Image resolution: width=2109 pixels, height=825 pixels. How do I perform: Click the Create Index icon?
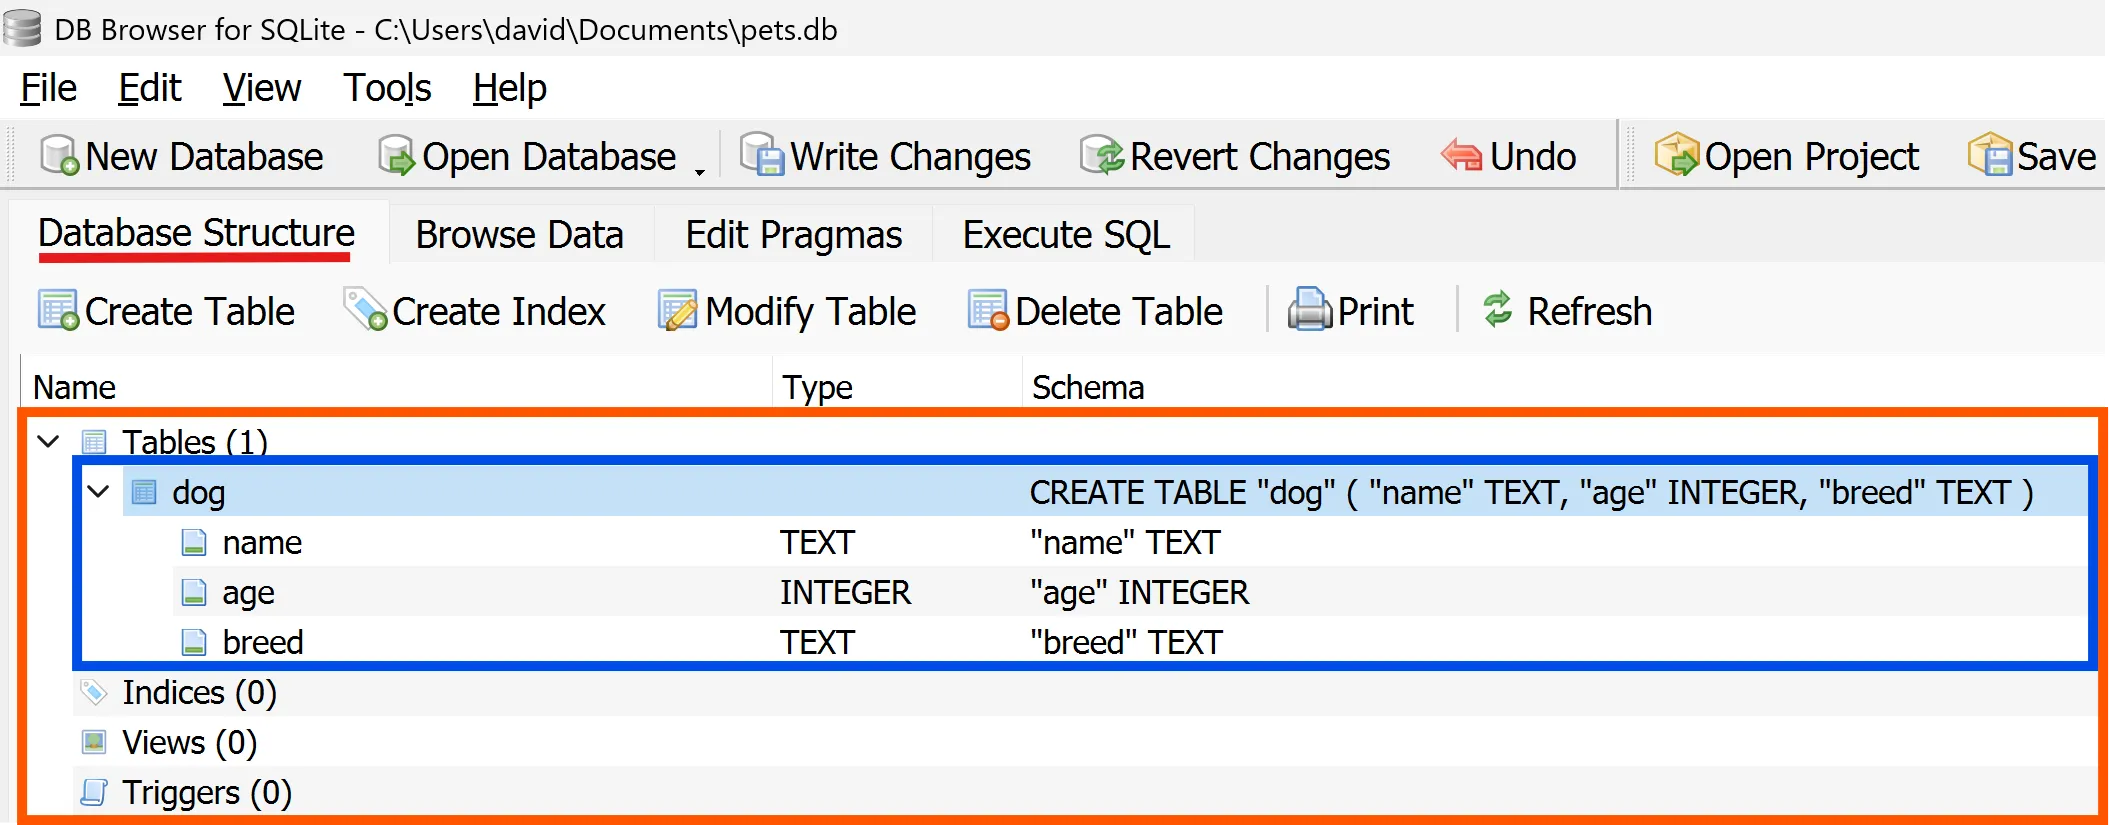pos(365,311)
